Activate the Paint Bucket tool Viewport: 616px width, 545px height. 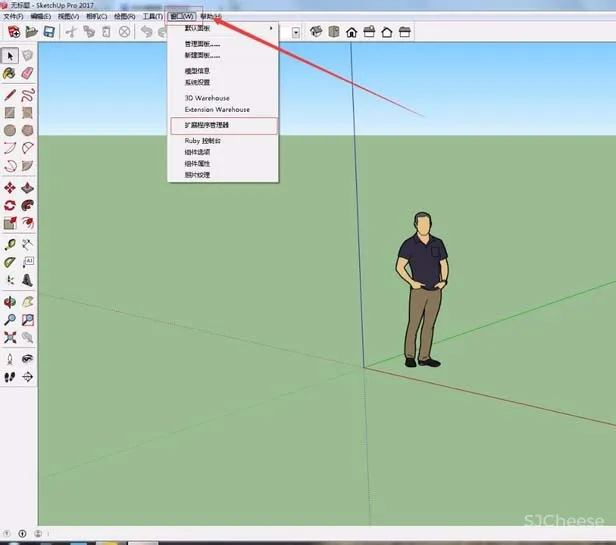(10, 73)
